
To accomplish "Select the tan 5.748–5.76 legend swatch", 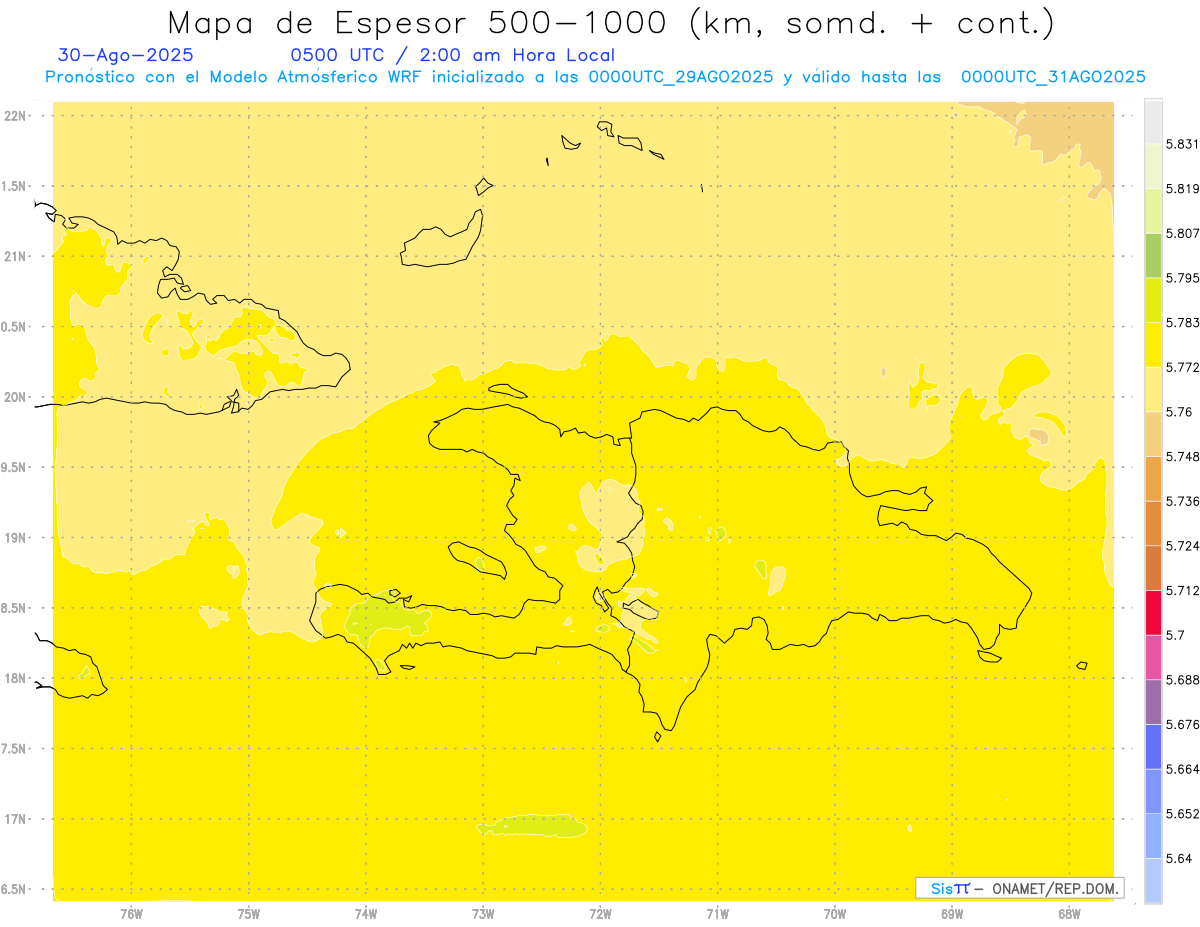I will click(1153, 434).
